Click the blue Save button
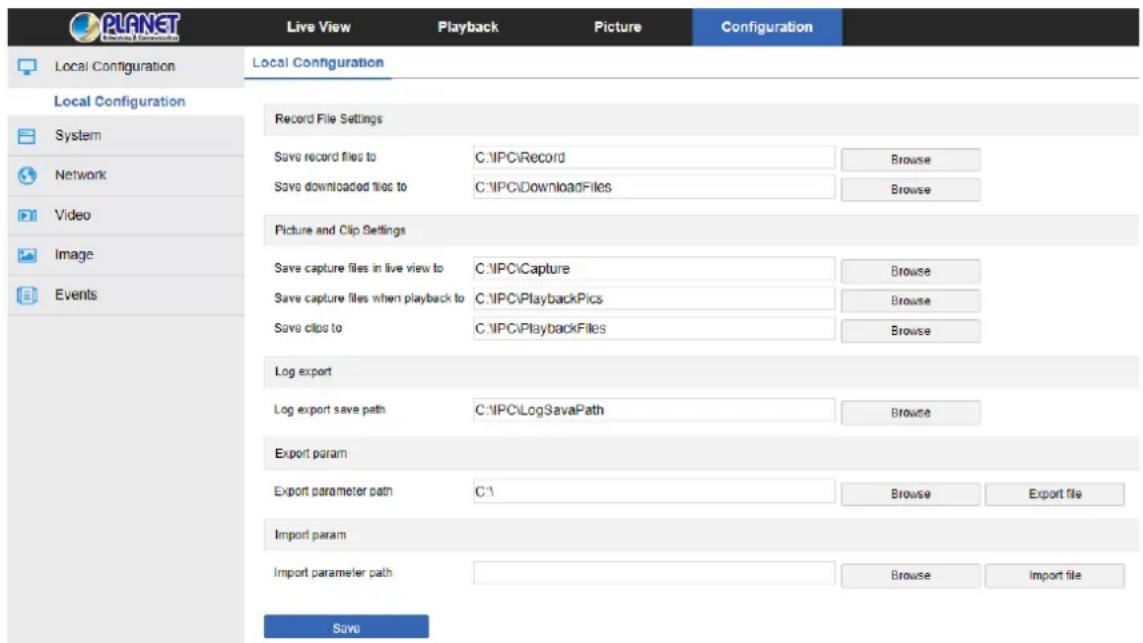This screenshot has height=643, width=1143. tap(346, 627)
